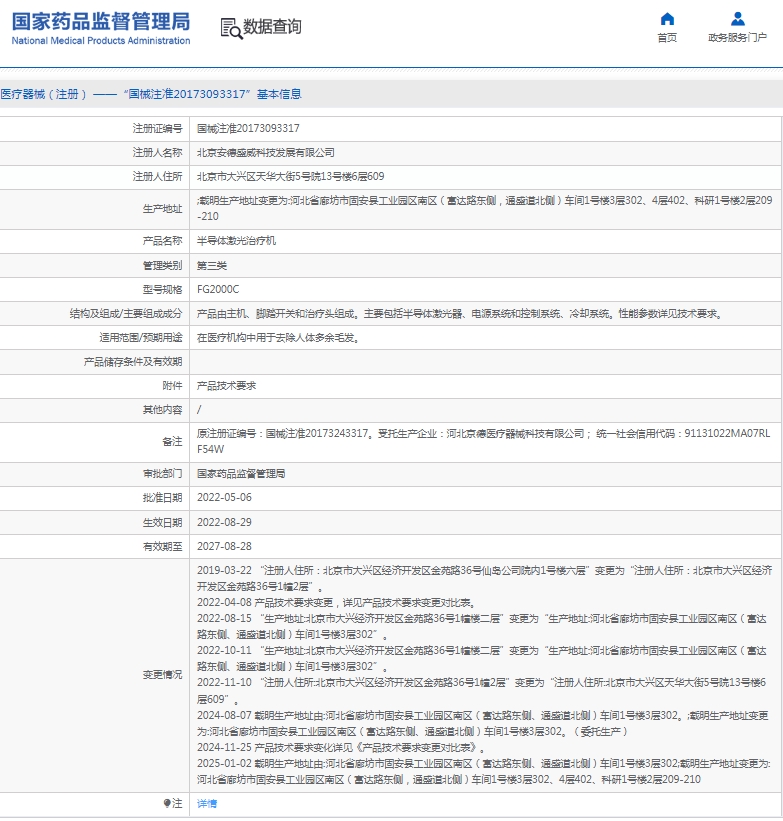
Task: Click National Medical Products Administration subtitle
Action: pos(101,40)
